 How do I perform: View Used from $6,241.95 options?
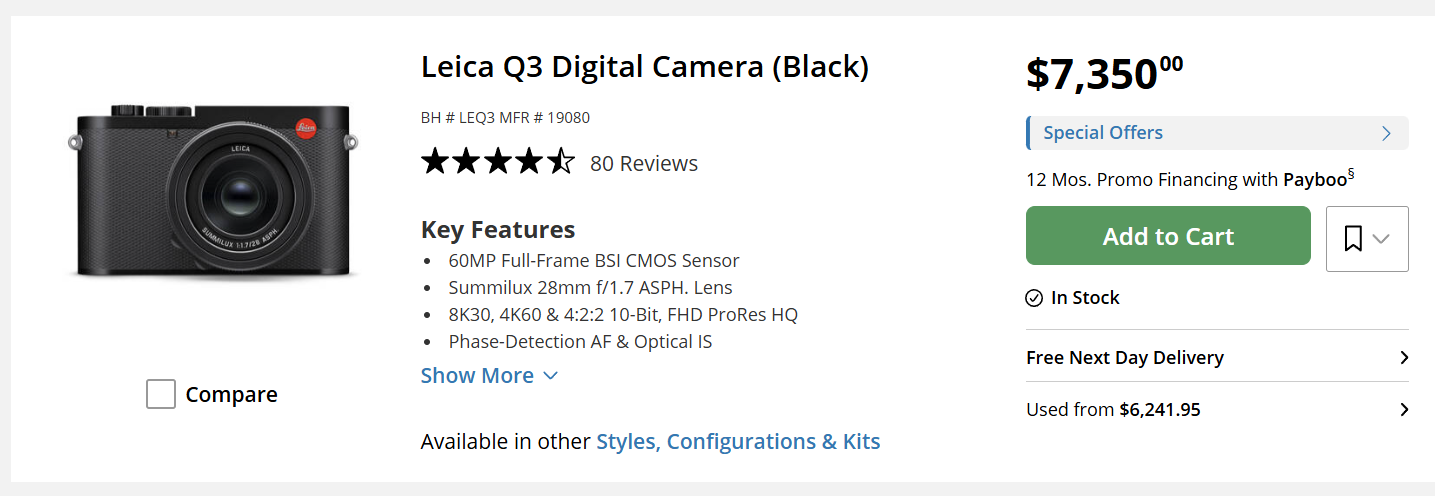click(1217, 409)
